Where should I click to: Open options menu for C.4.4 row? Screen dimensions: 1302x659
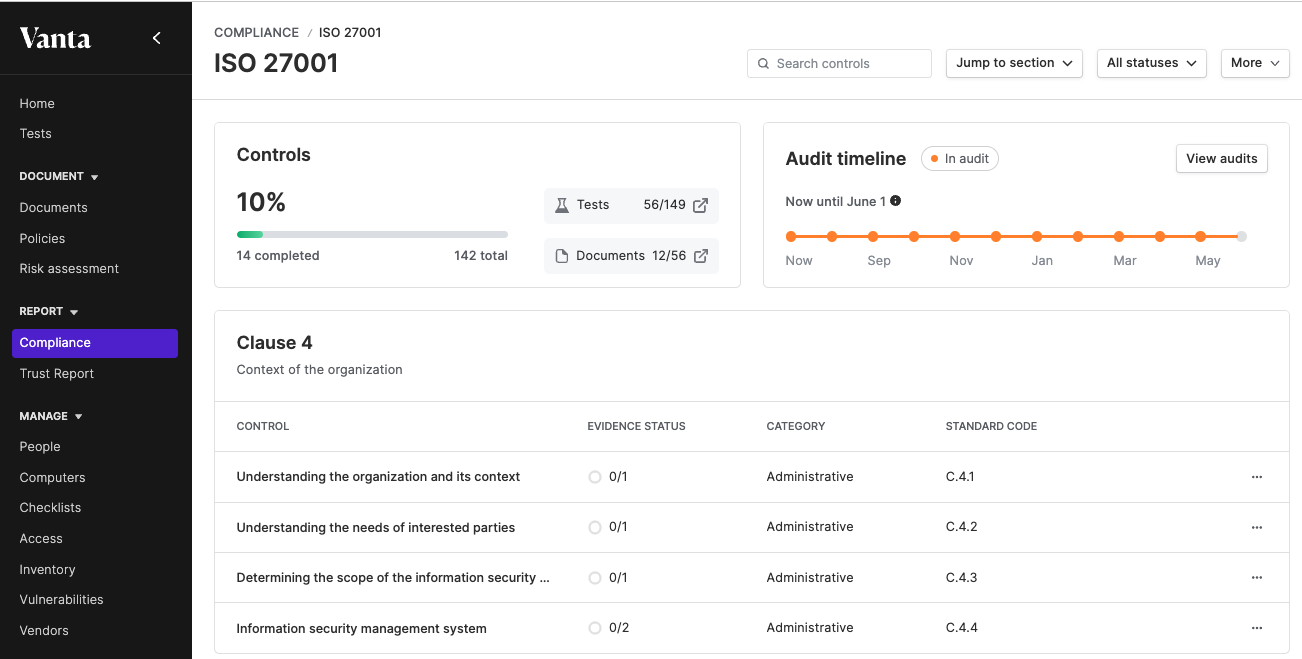(1257, 628)
